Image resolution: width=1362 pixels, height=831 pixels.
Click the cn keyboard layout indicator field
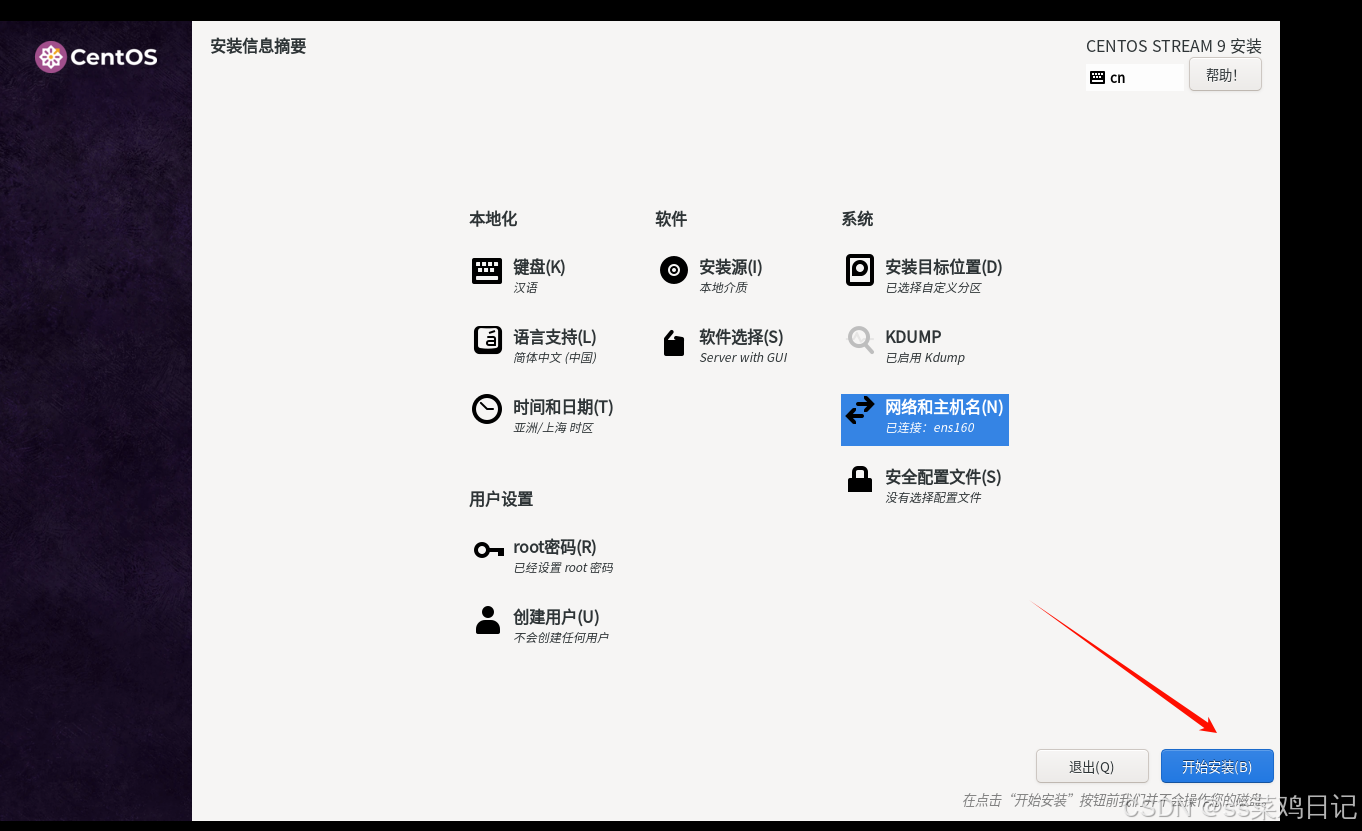(1135, 77)
